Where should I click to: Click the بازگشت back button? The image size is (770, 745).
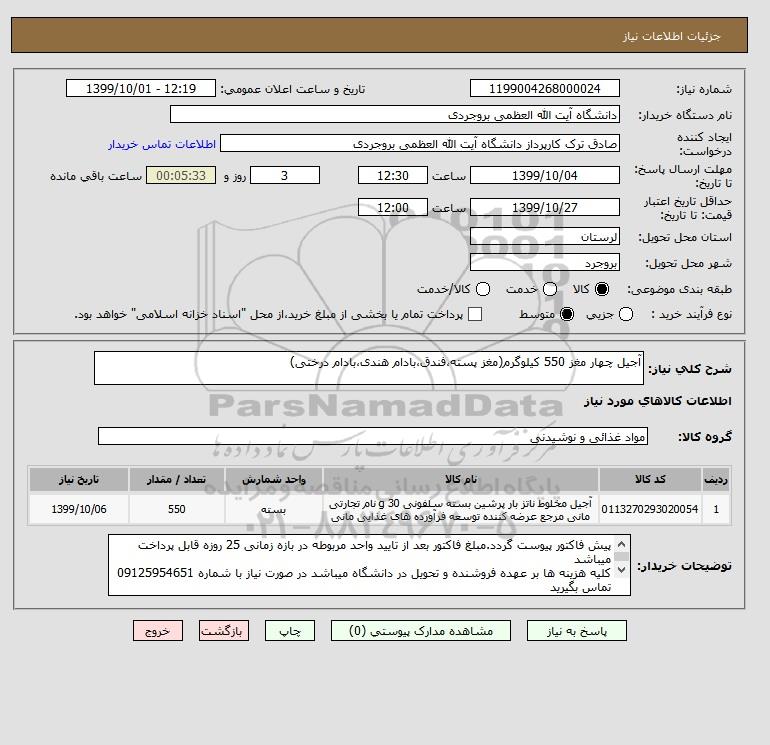pyautogui.click(x=224, y=631)
